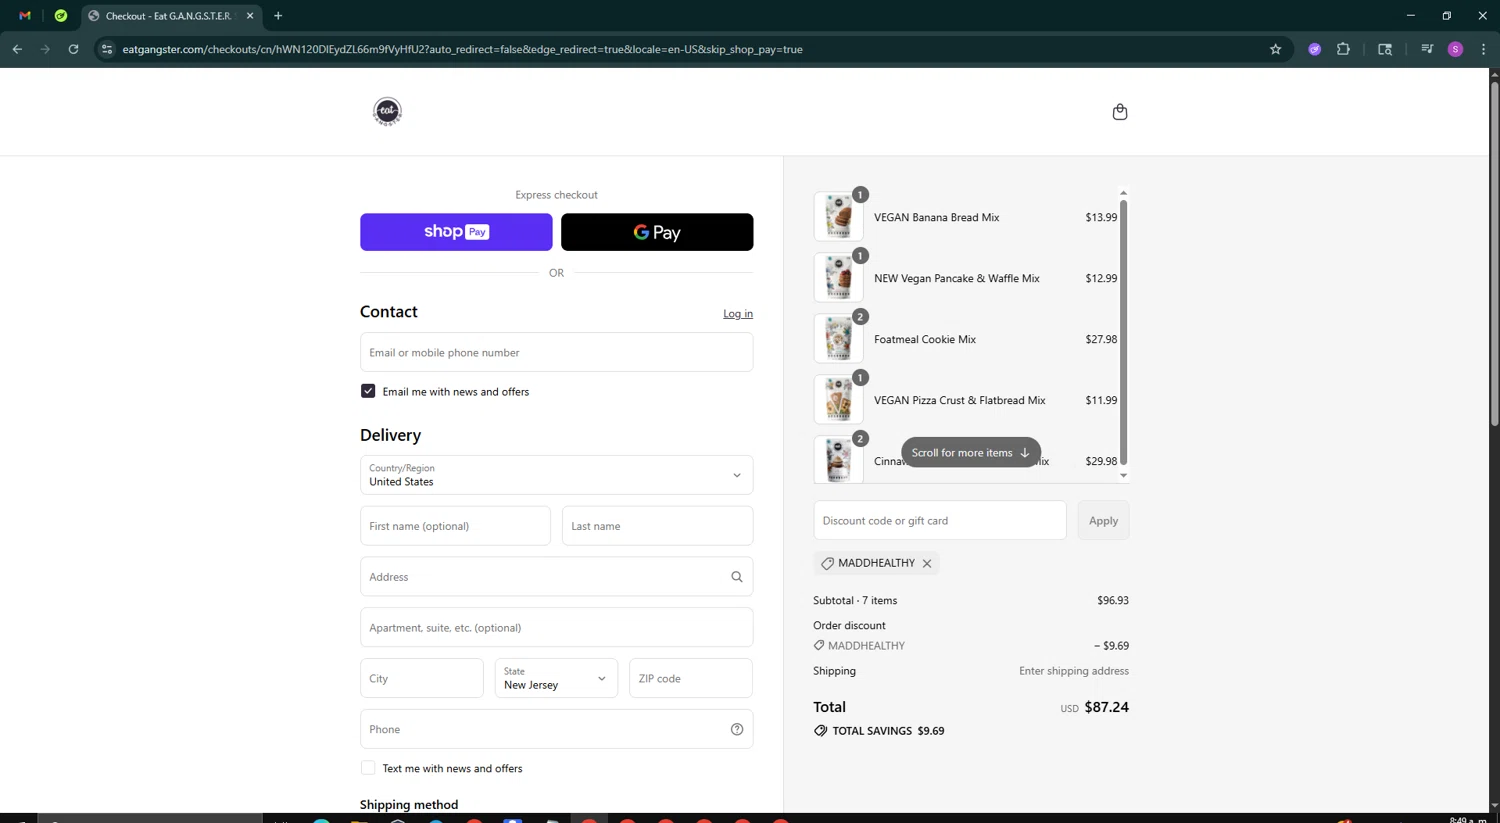Screen dimensions: 1500x823
Task: Pay with Shop Pay button
Action: coord(456,232)
